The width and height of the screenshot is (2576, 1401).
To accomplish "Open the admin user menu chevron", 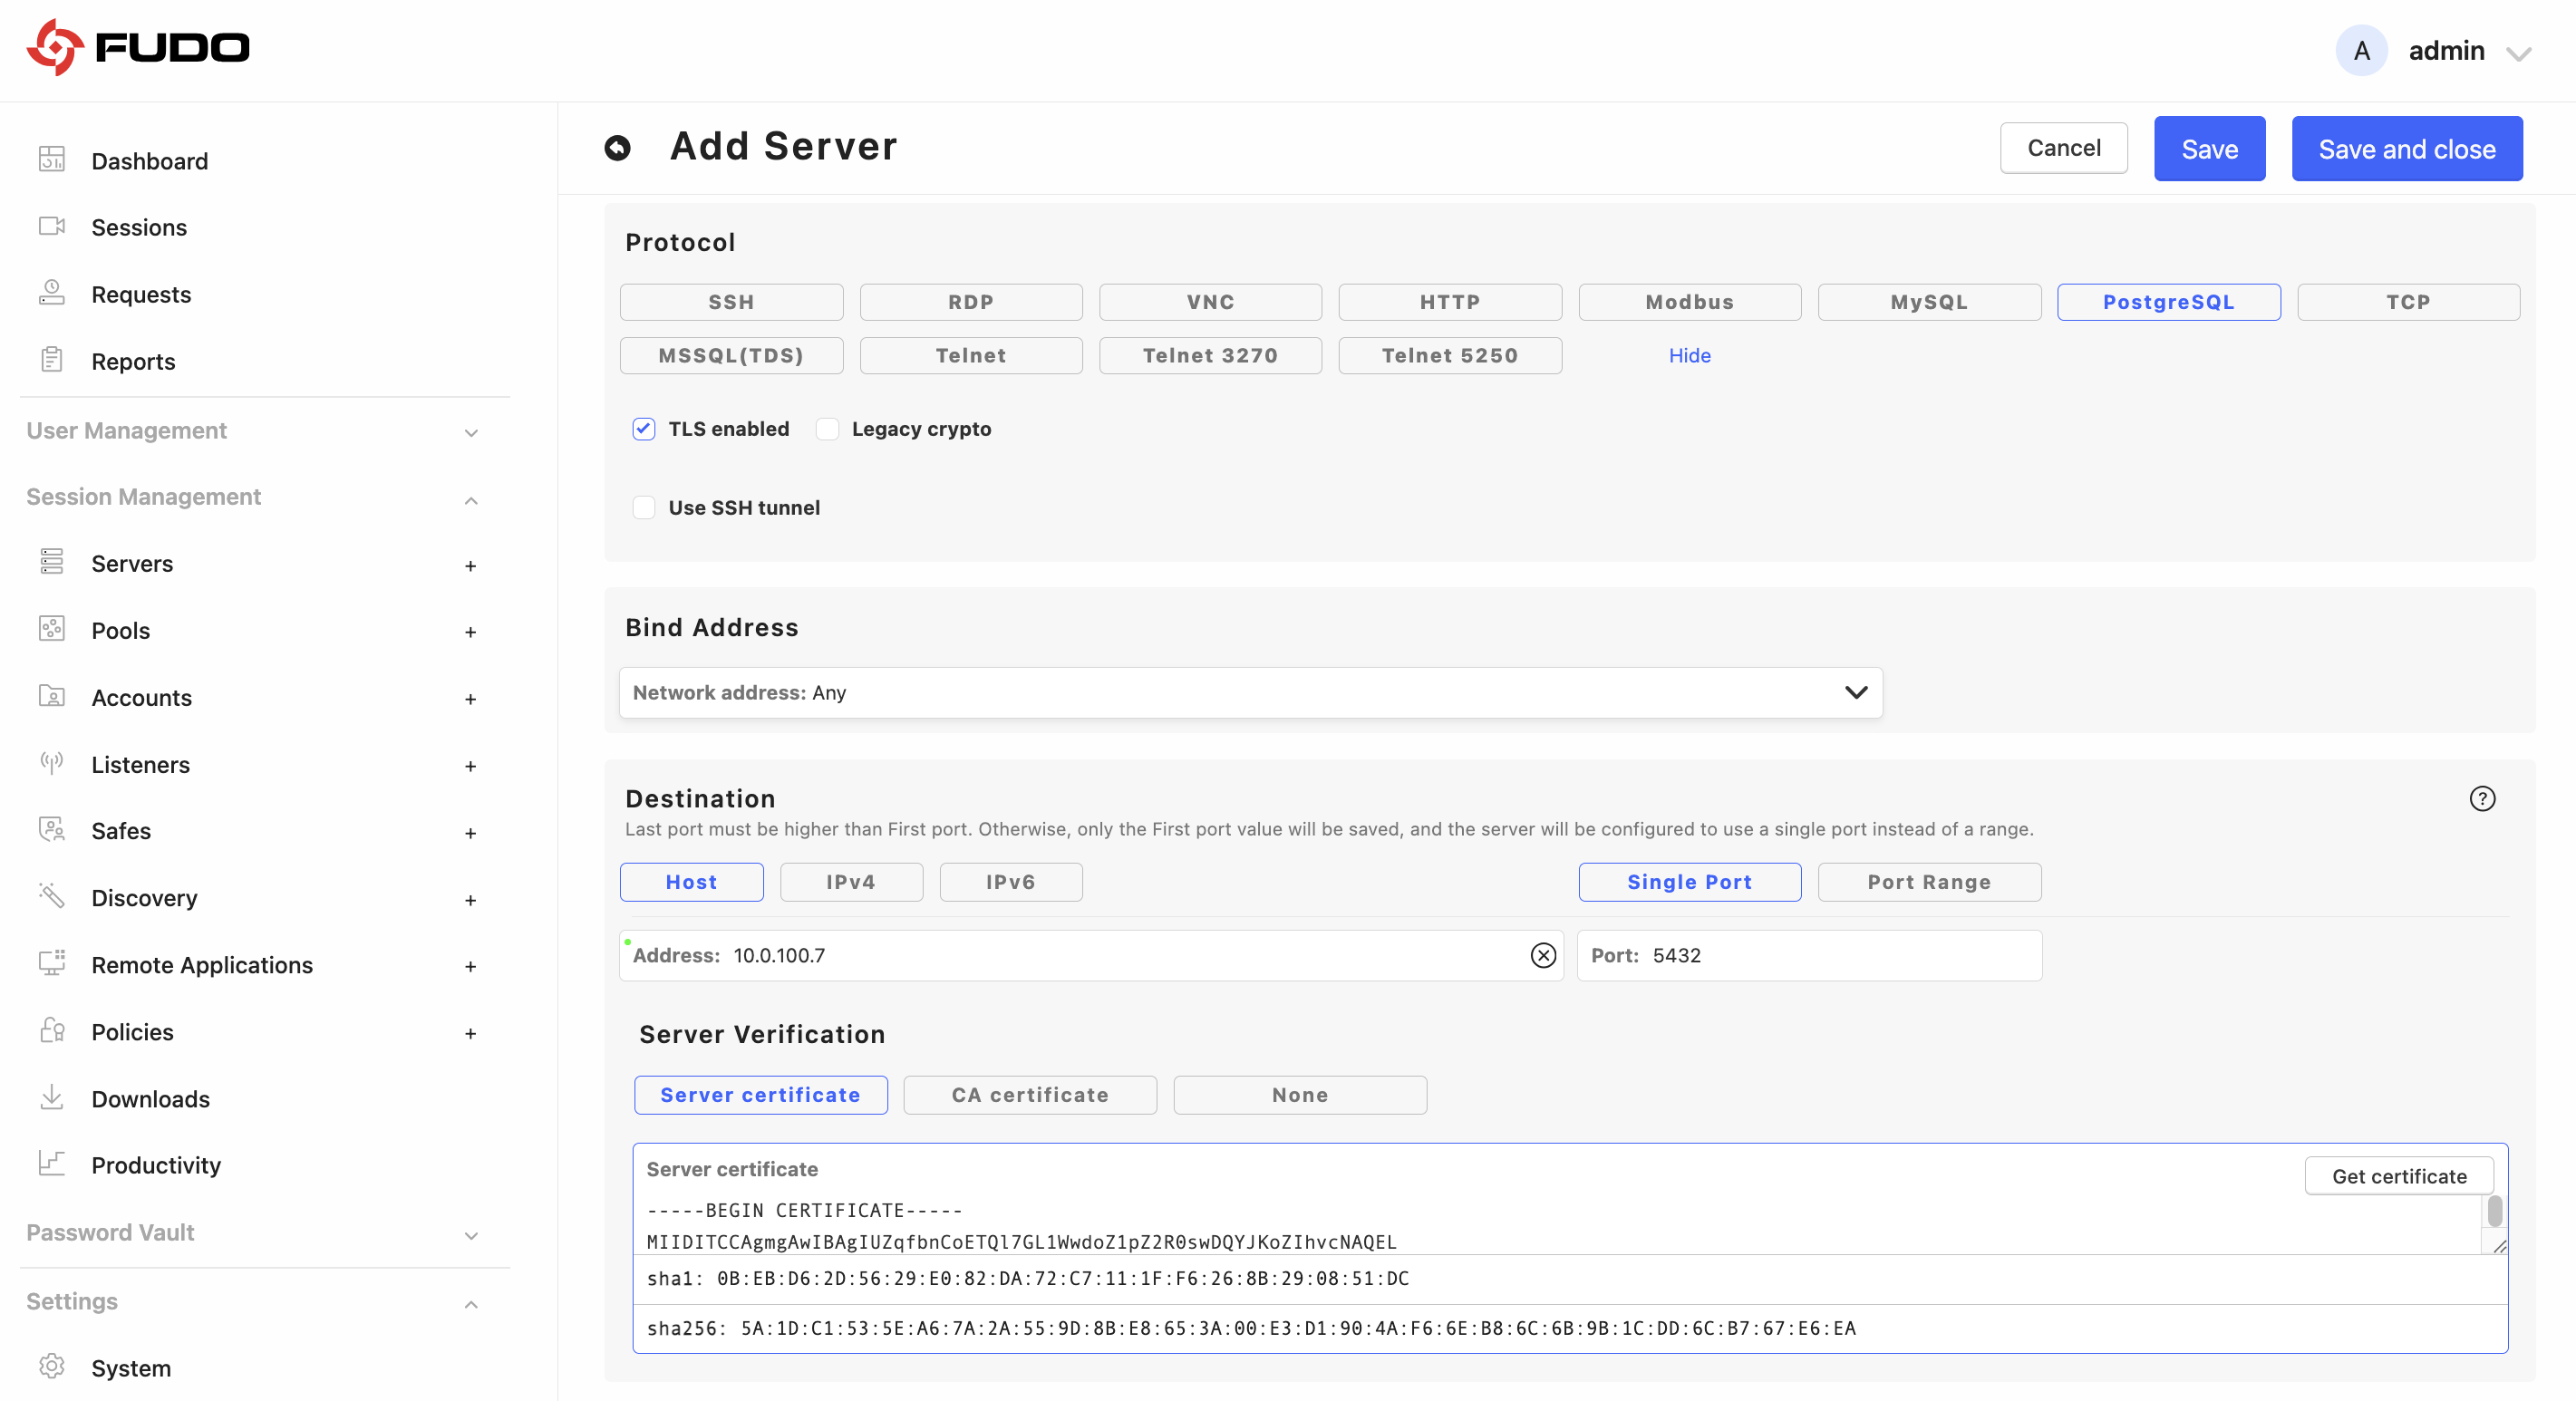I will click(2519, 53).
